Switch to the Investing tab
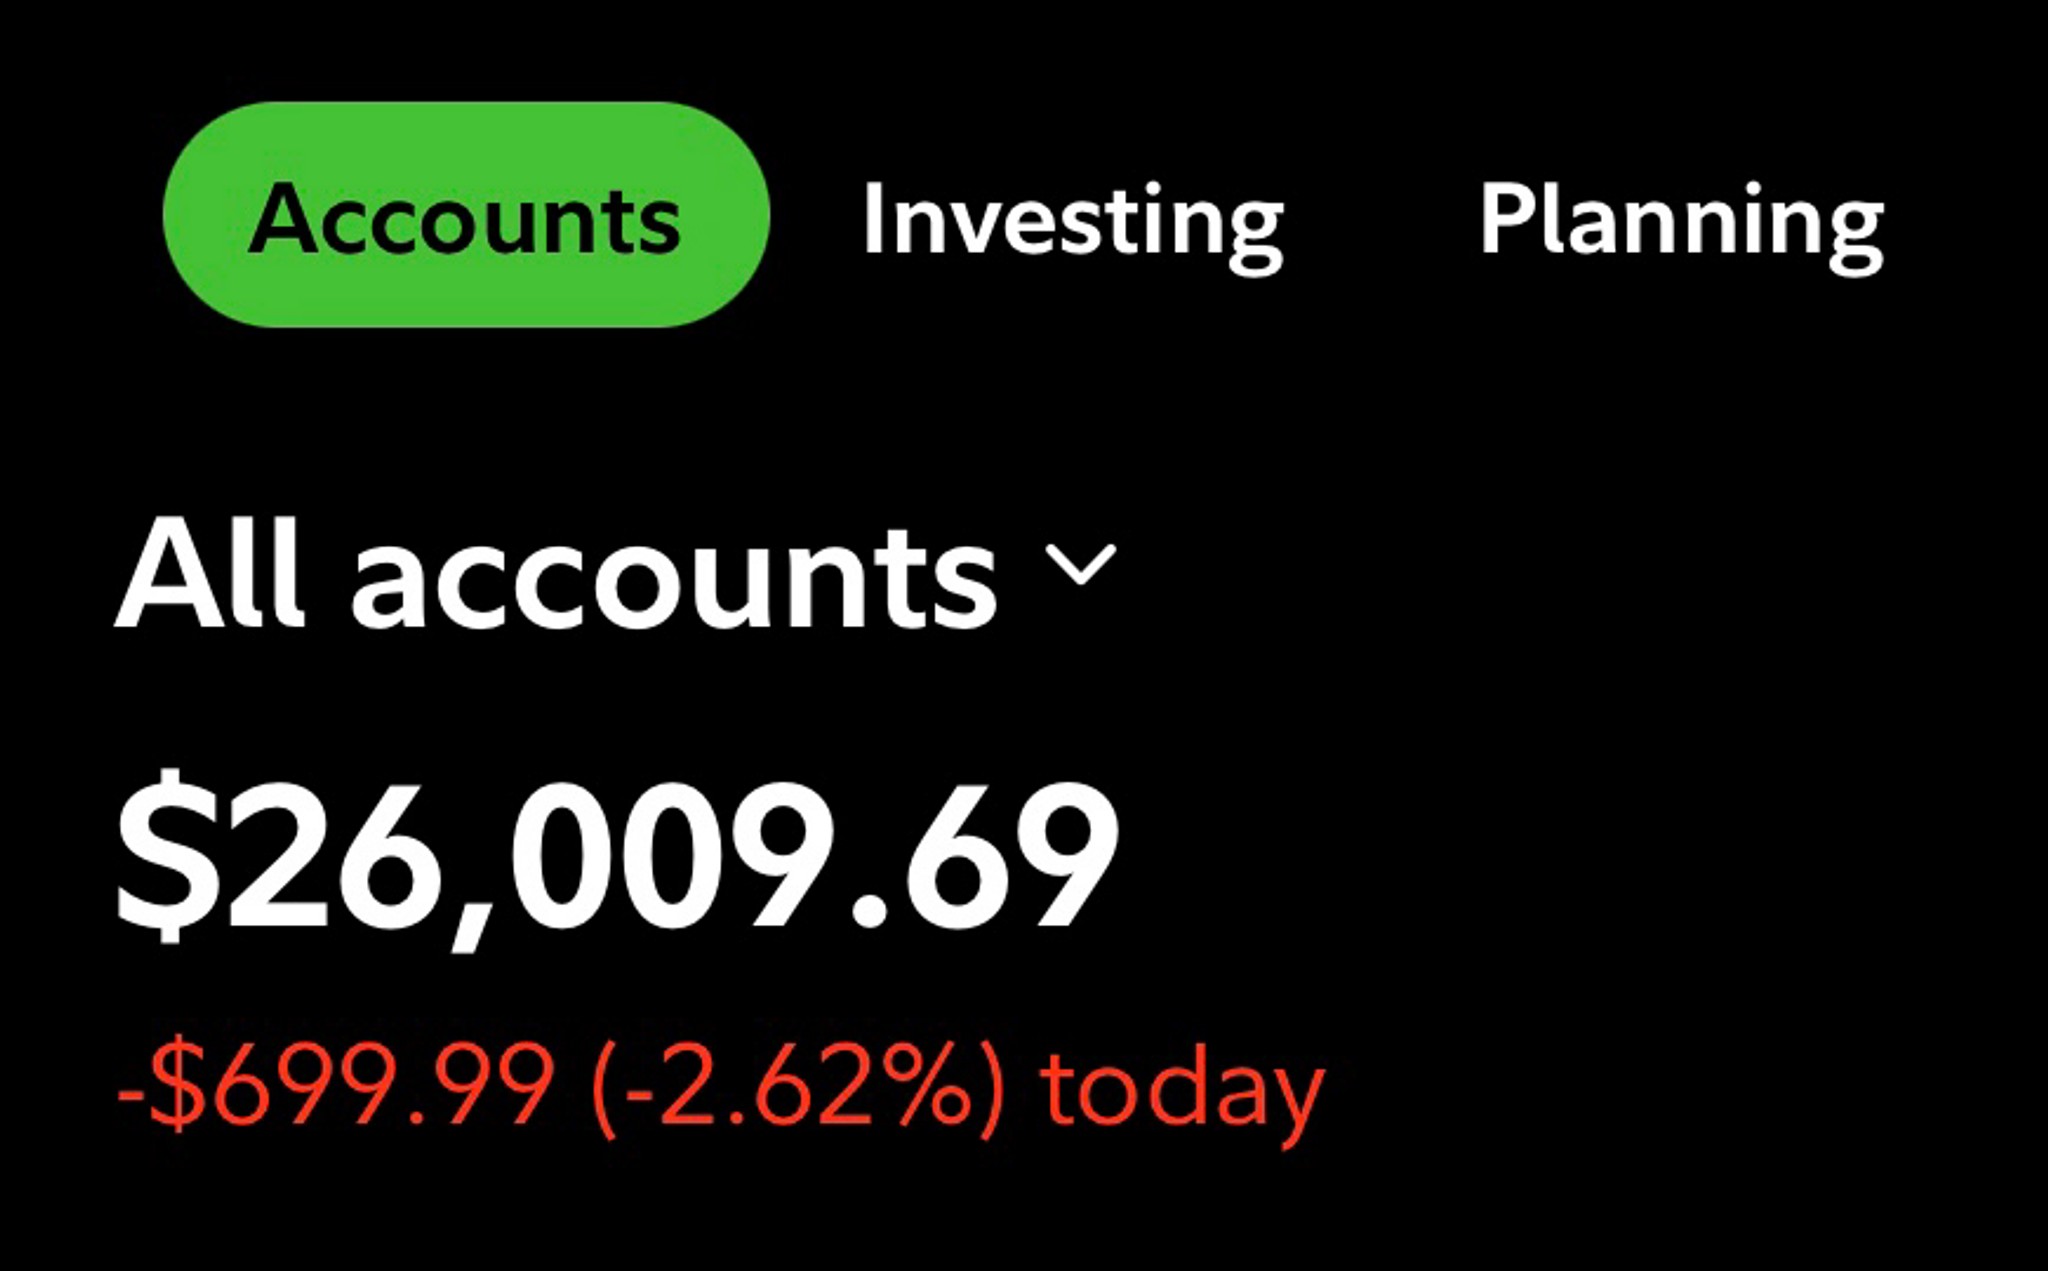The height and width of the screenshot is (1271, 2048). pos(1072,224)
